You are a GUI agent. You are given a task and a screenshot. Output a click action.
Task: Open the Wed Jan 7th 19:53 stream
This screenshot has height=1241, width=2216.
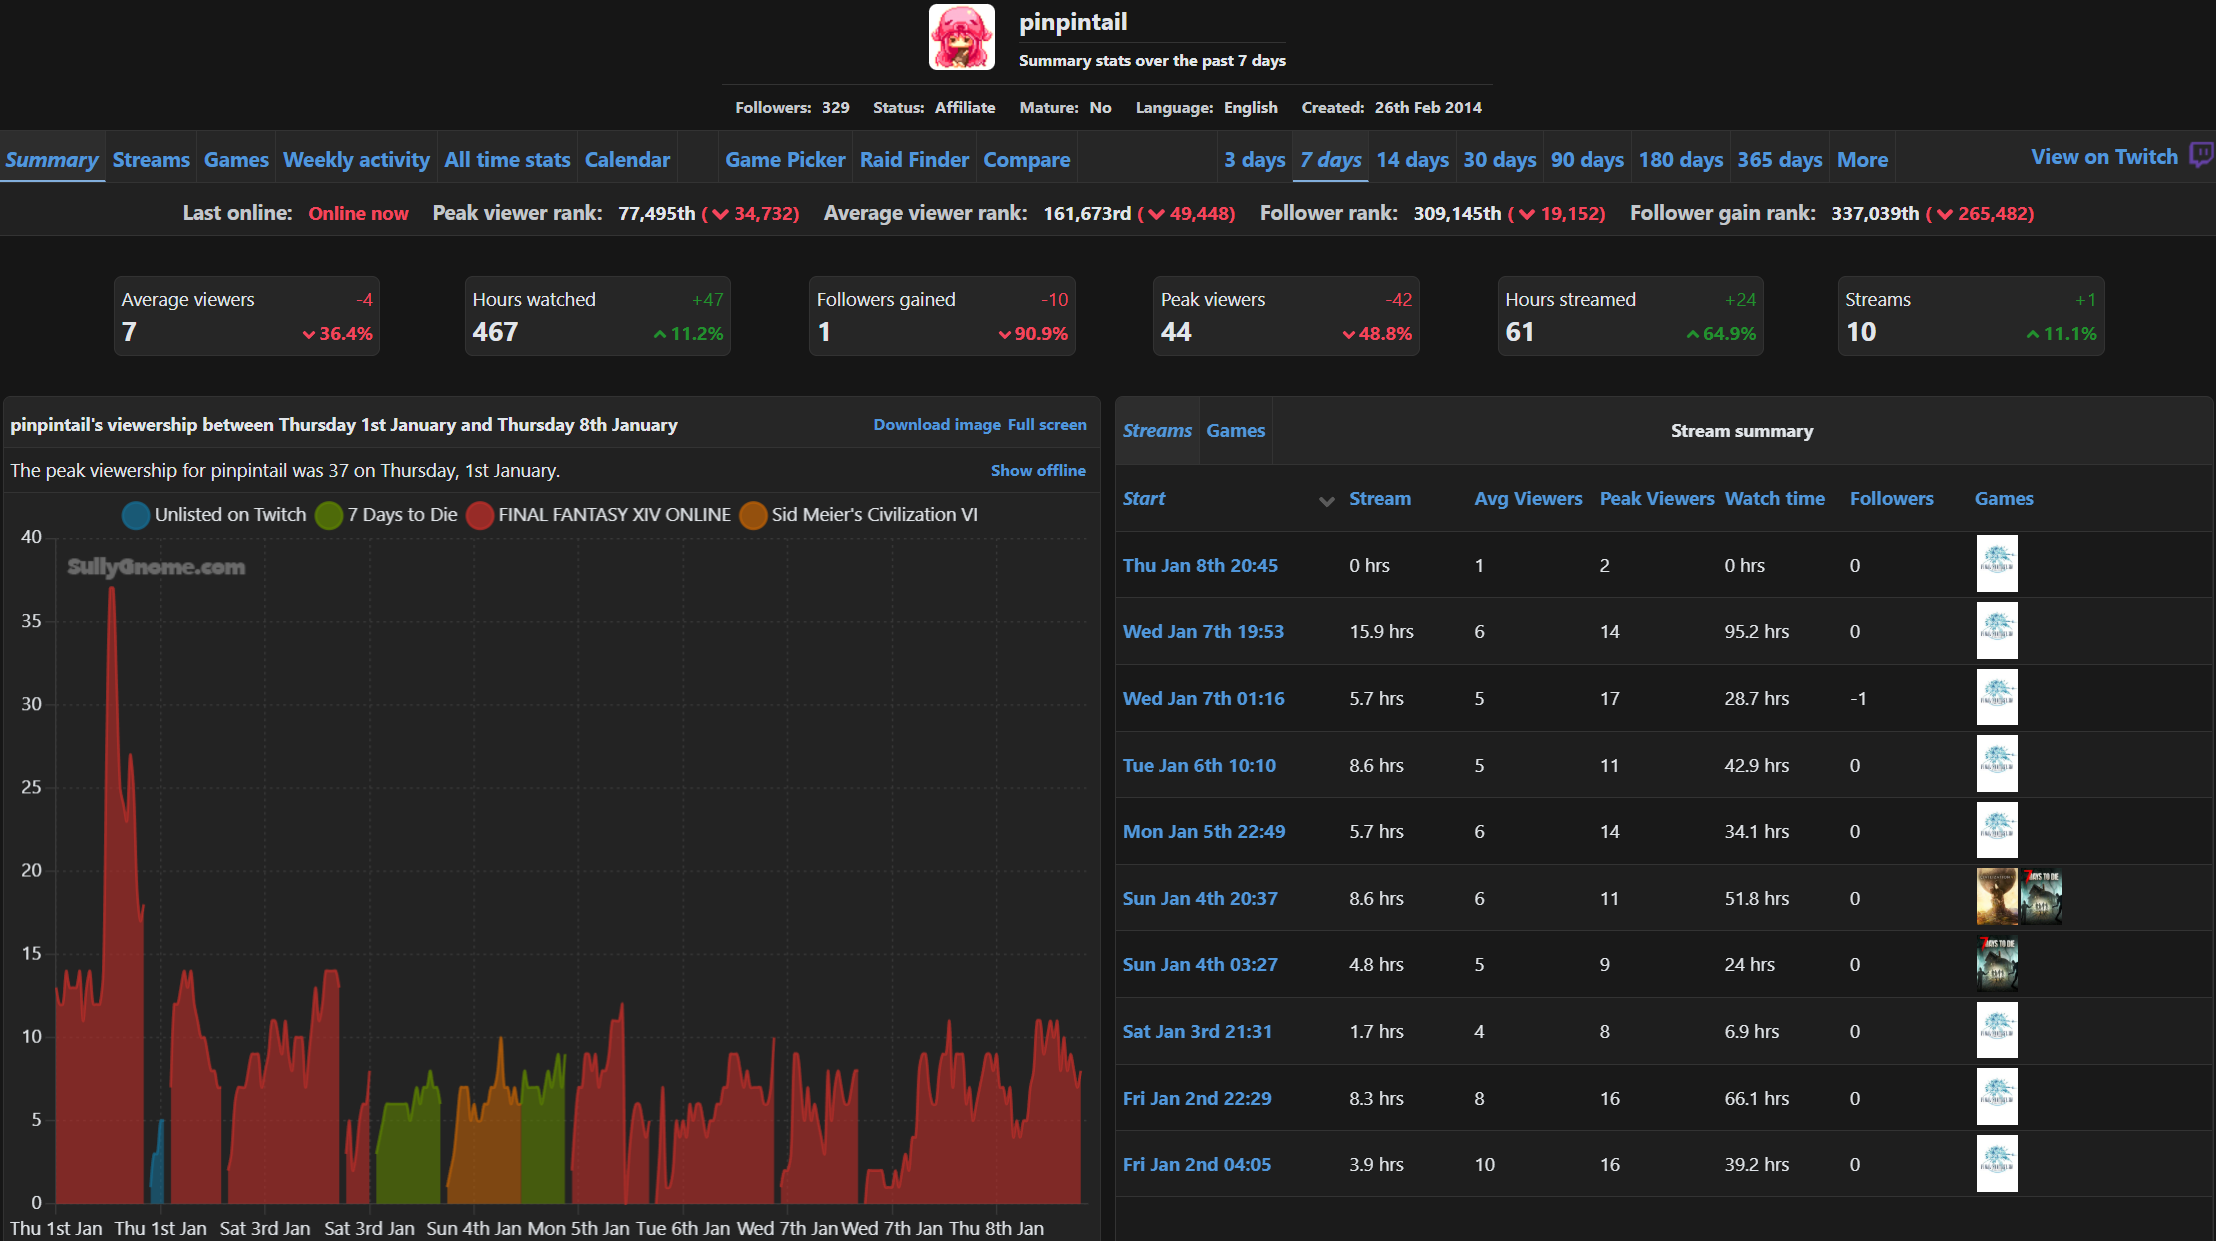tap(1202, 631)
